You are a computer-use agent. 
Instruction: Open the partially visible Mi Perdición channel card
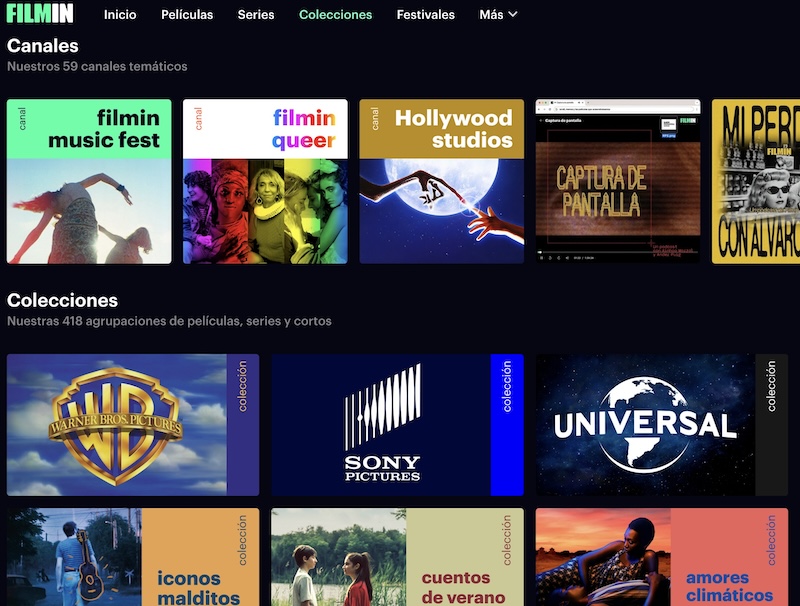click(756, 181)
